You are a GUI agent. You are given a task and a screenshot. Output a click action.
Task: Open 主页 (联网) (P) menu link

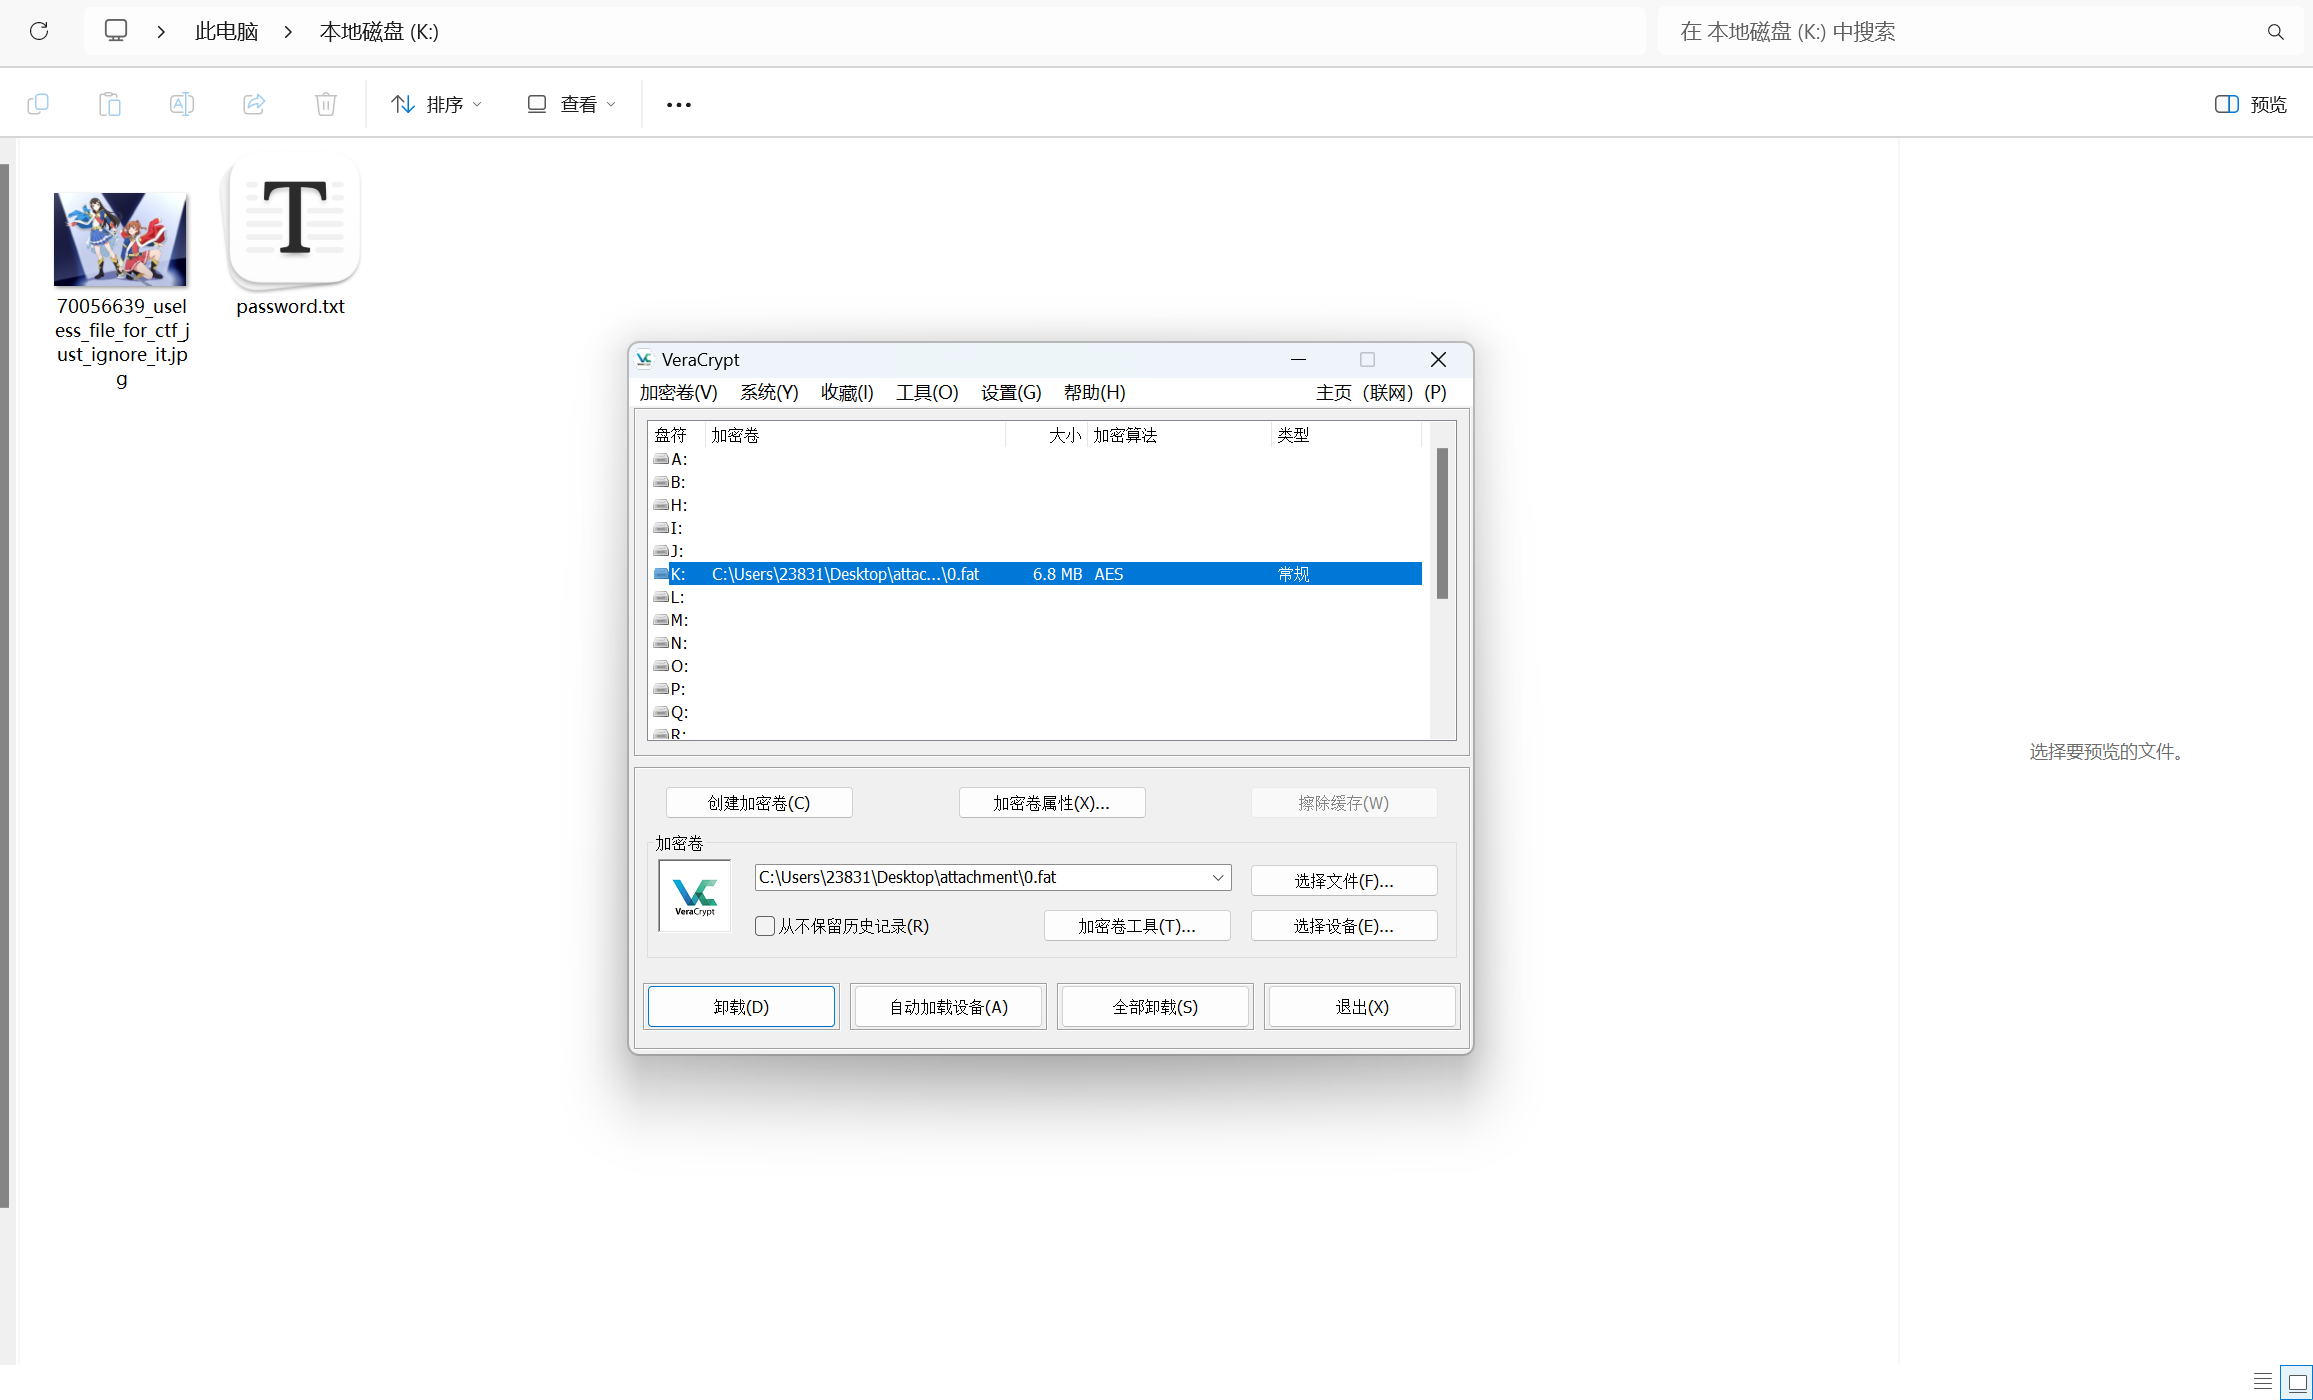pyautogui.click(x=1381, y=393)
